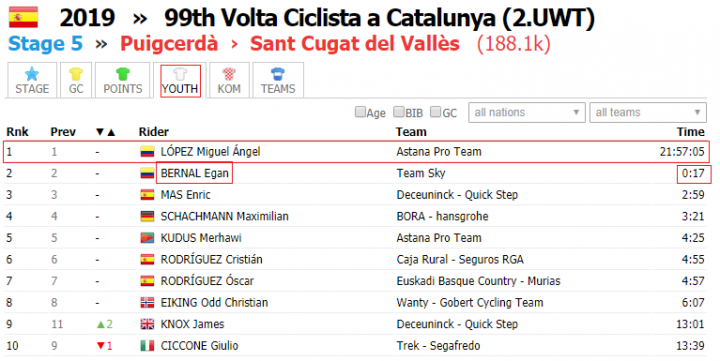Open rider BERNAL Egan's profile
The image size is (720, 361).
click(194, 173)
